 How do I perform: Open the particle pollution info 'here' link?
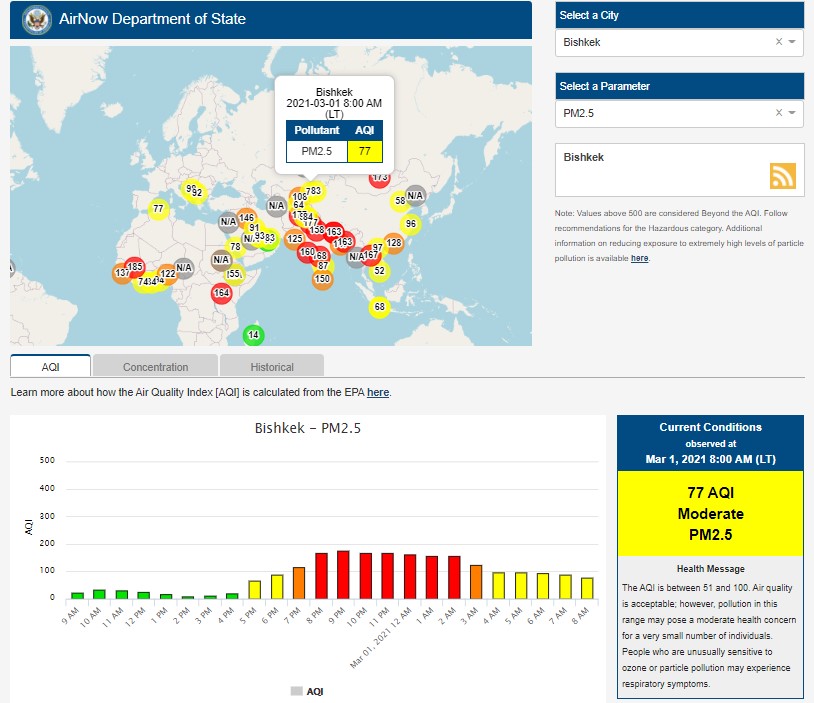pos(639,258)
